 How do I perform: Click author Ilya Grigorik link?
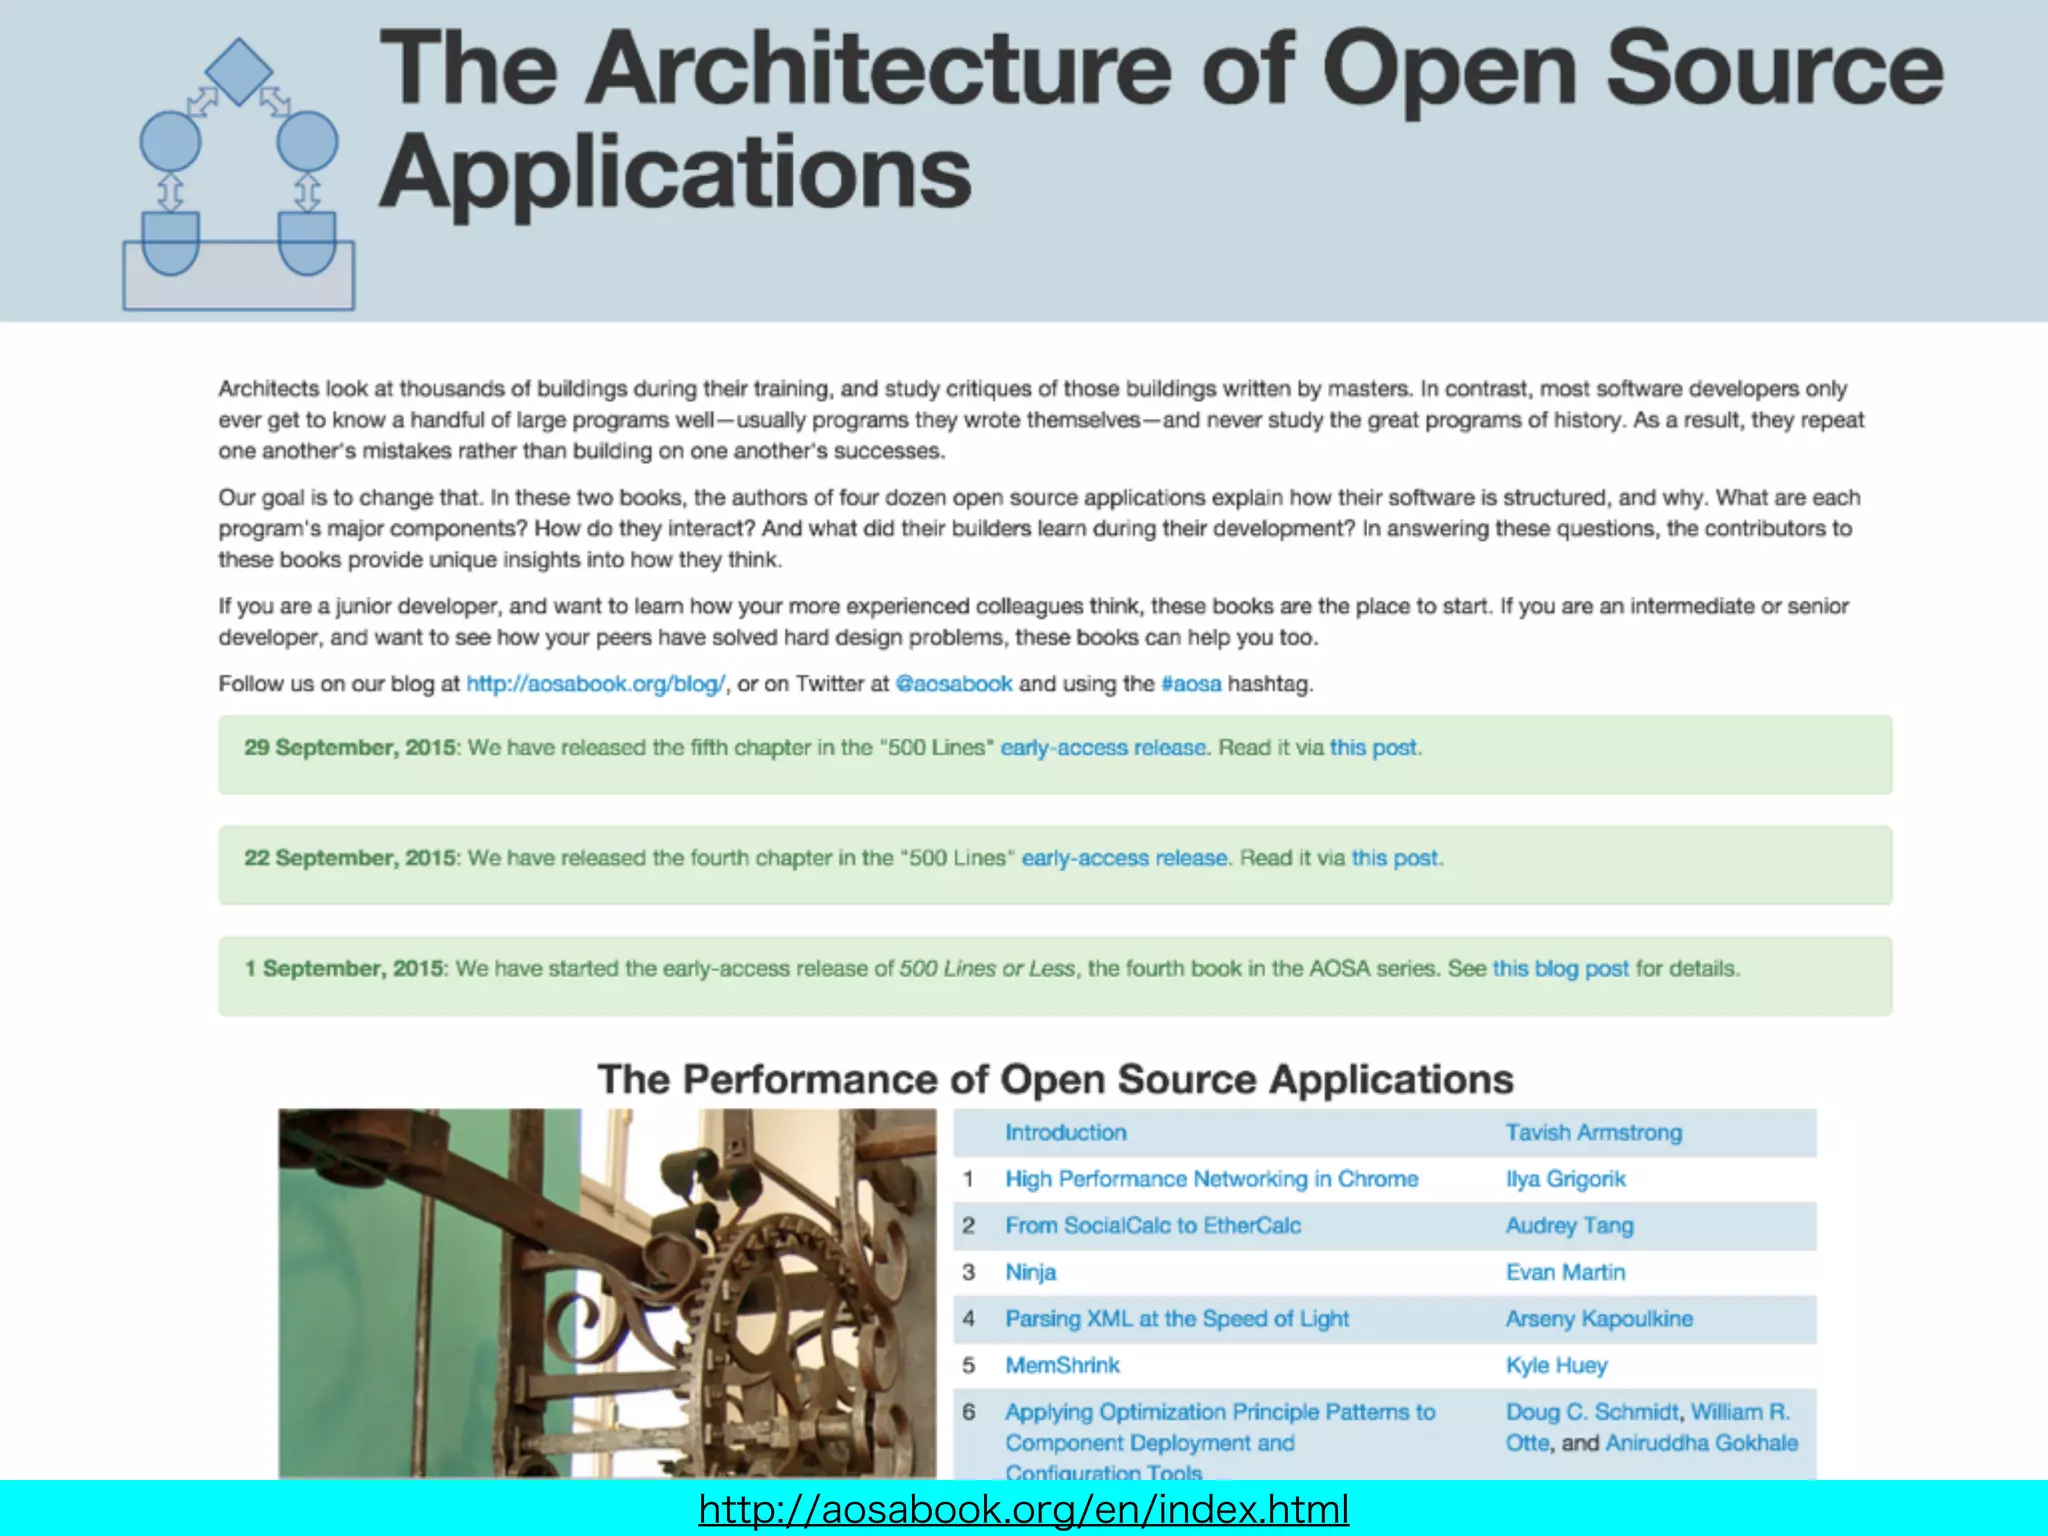click(x=1565, y=1179)
